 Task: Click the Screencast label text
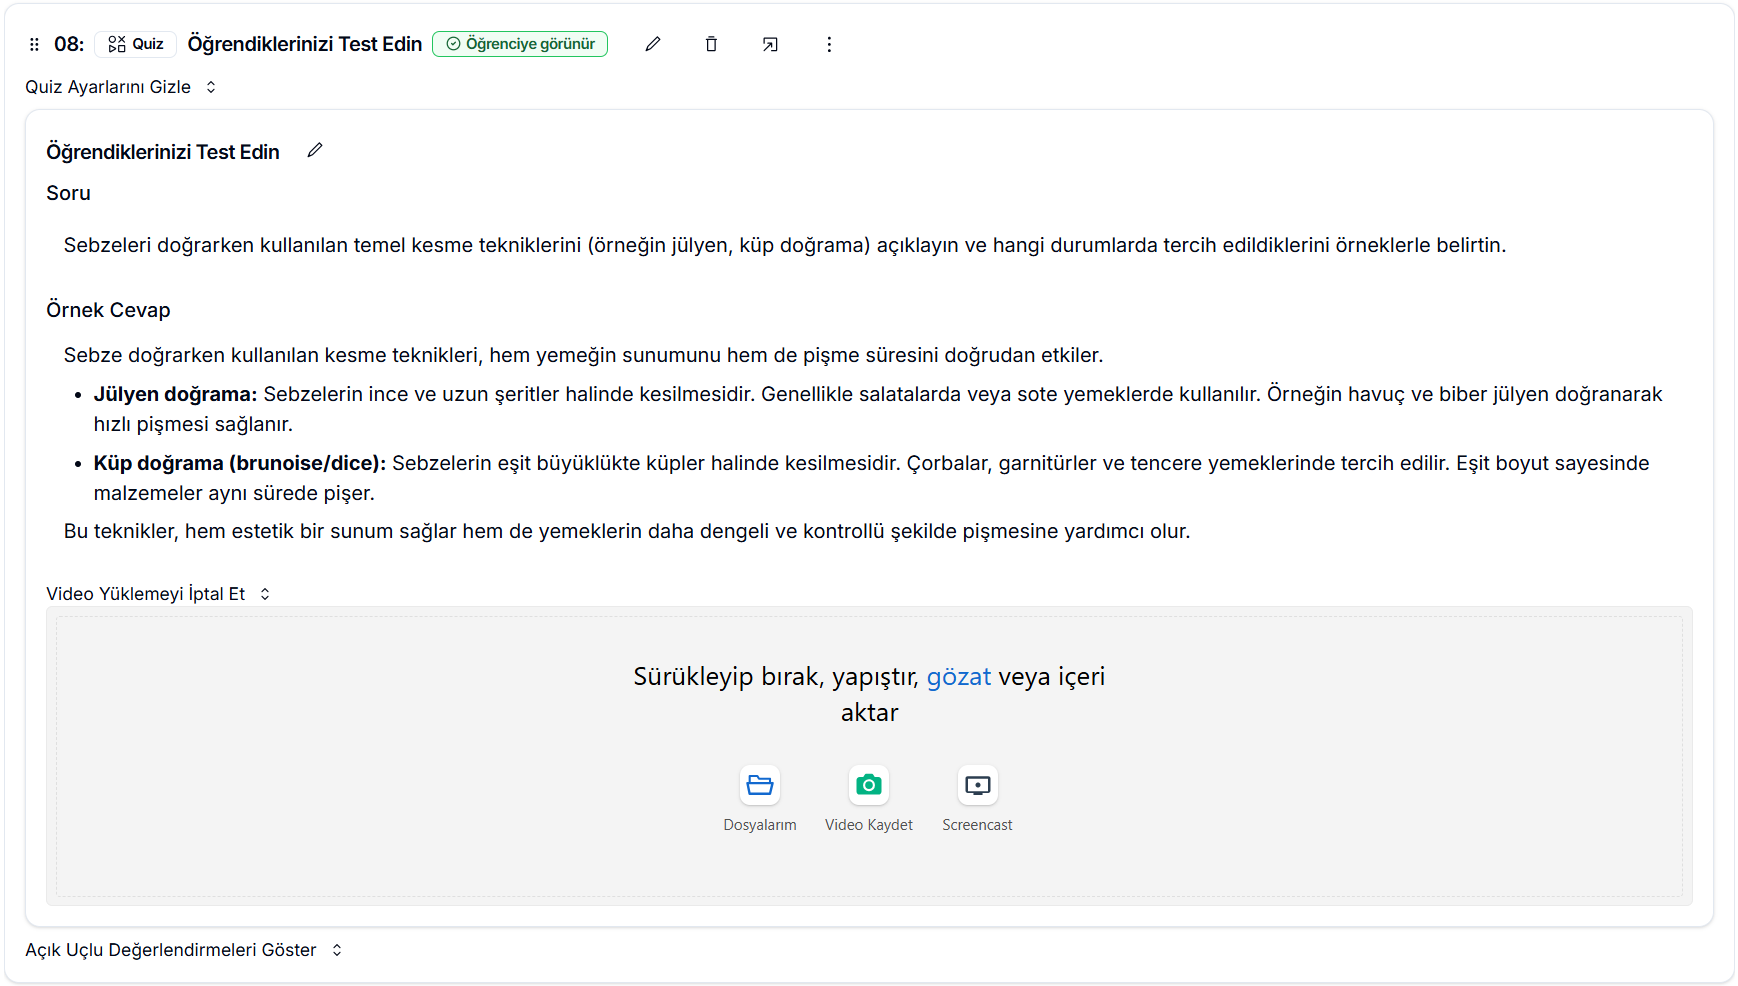(x=977, y=825)
